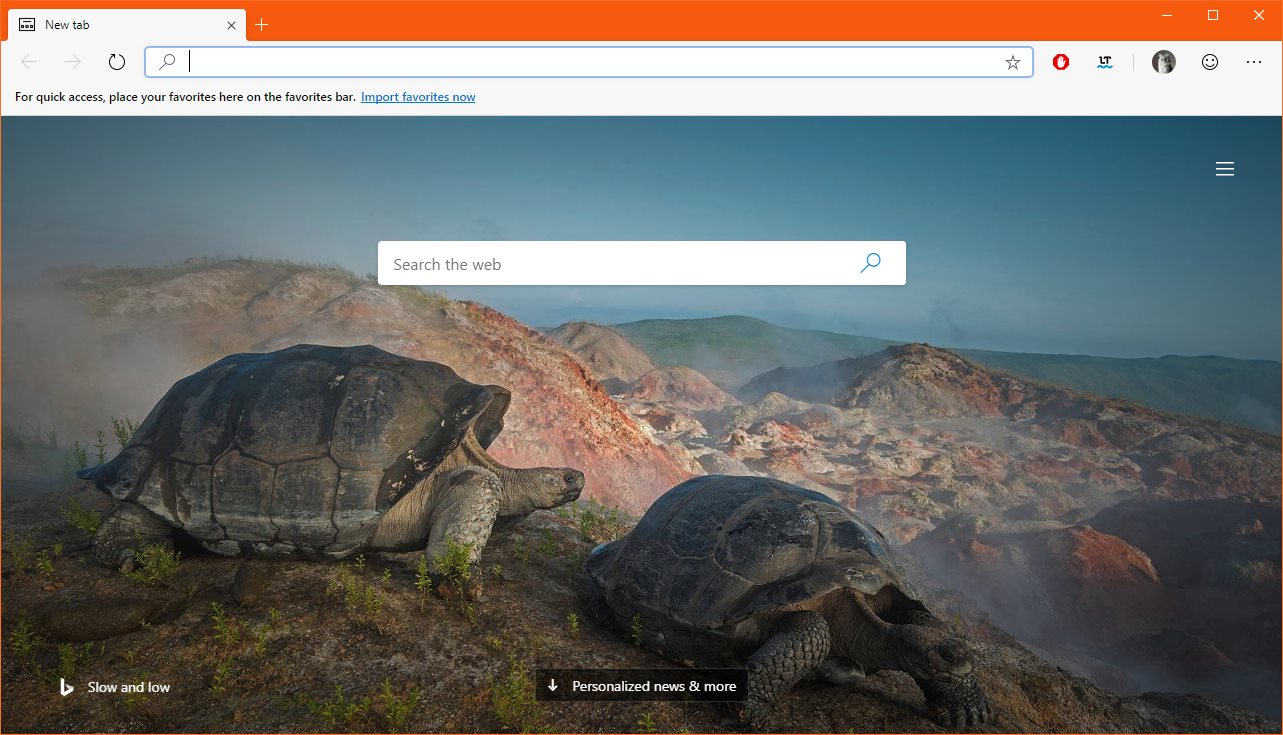Maximize the browser window
Image resolution: width=1283 pixels, height=735 pixels.
pyautogui.click(x=1213, y=15)
